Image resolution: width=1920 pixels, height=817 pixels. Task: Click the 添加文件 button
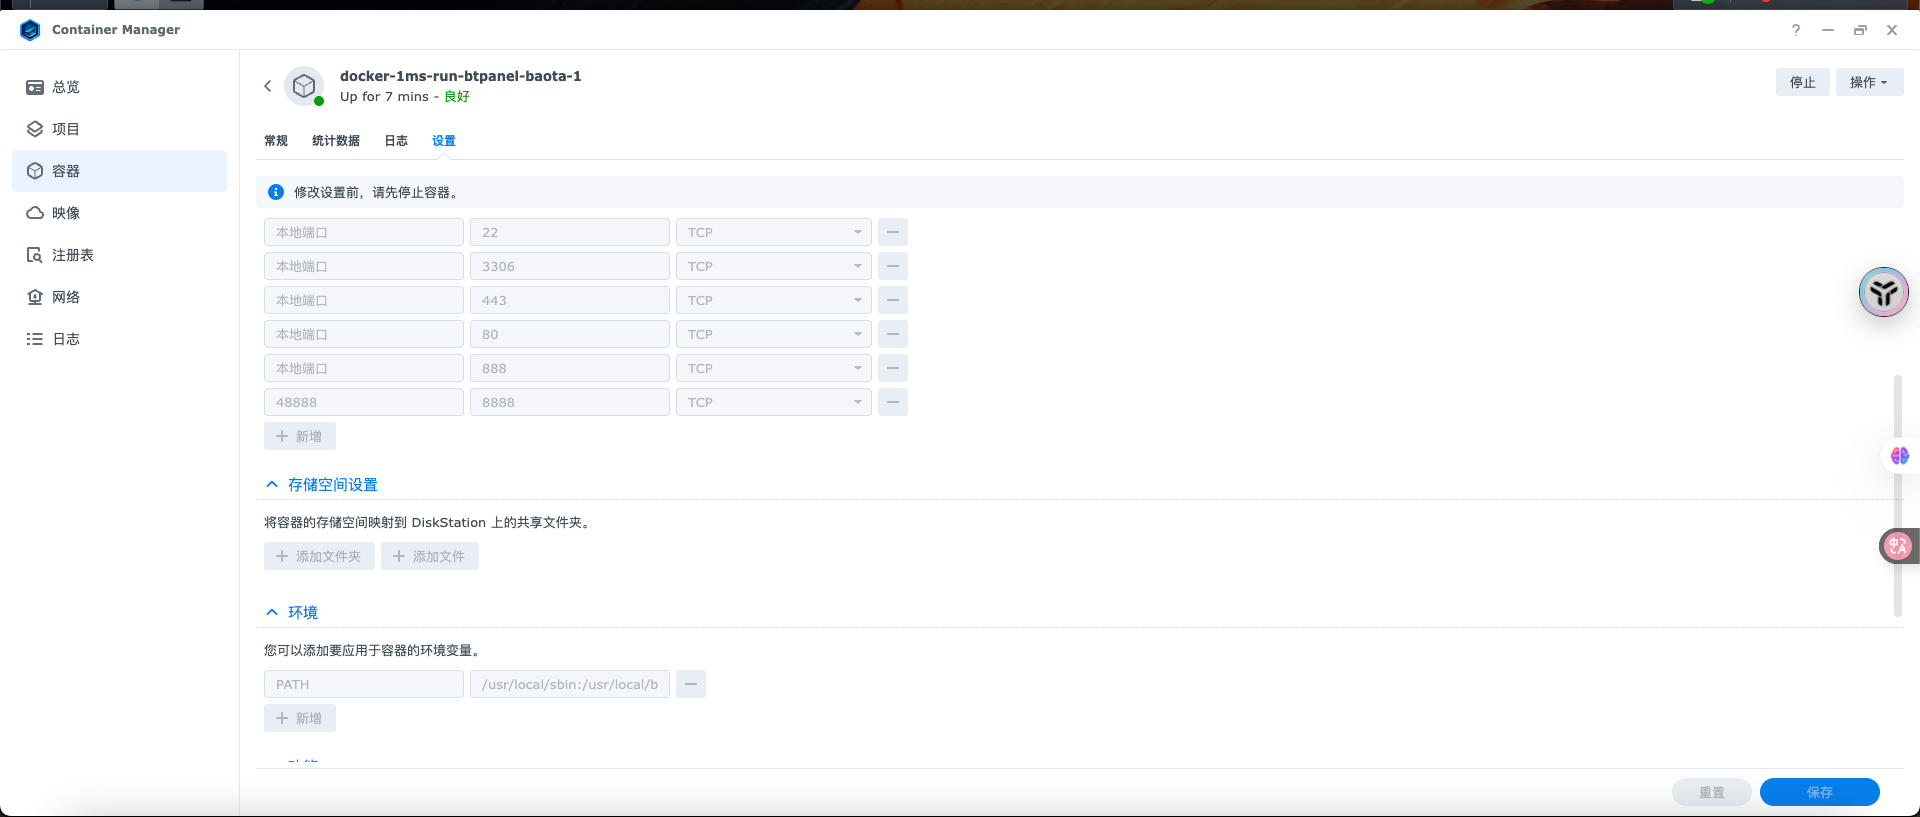(430, 556)
